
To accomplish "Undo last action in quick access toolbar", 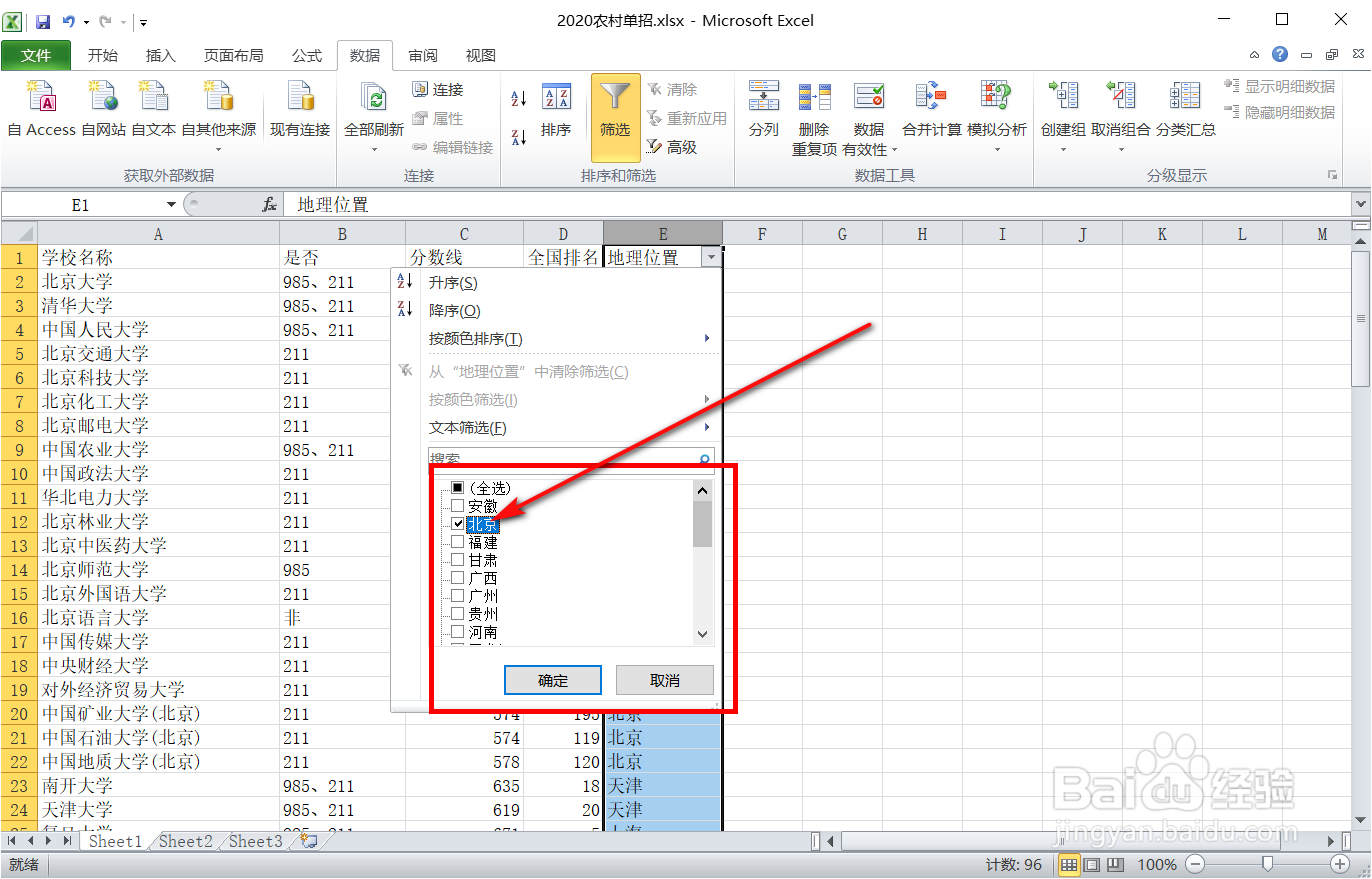I will pos(69,21).
